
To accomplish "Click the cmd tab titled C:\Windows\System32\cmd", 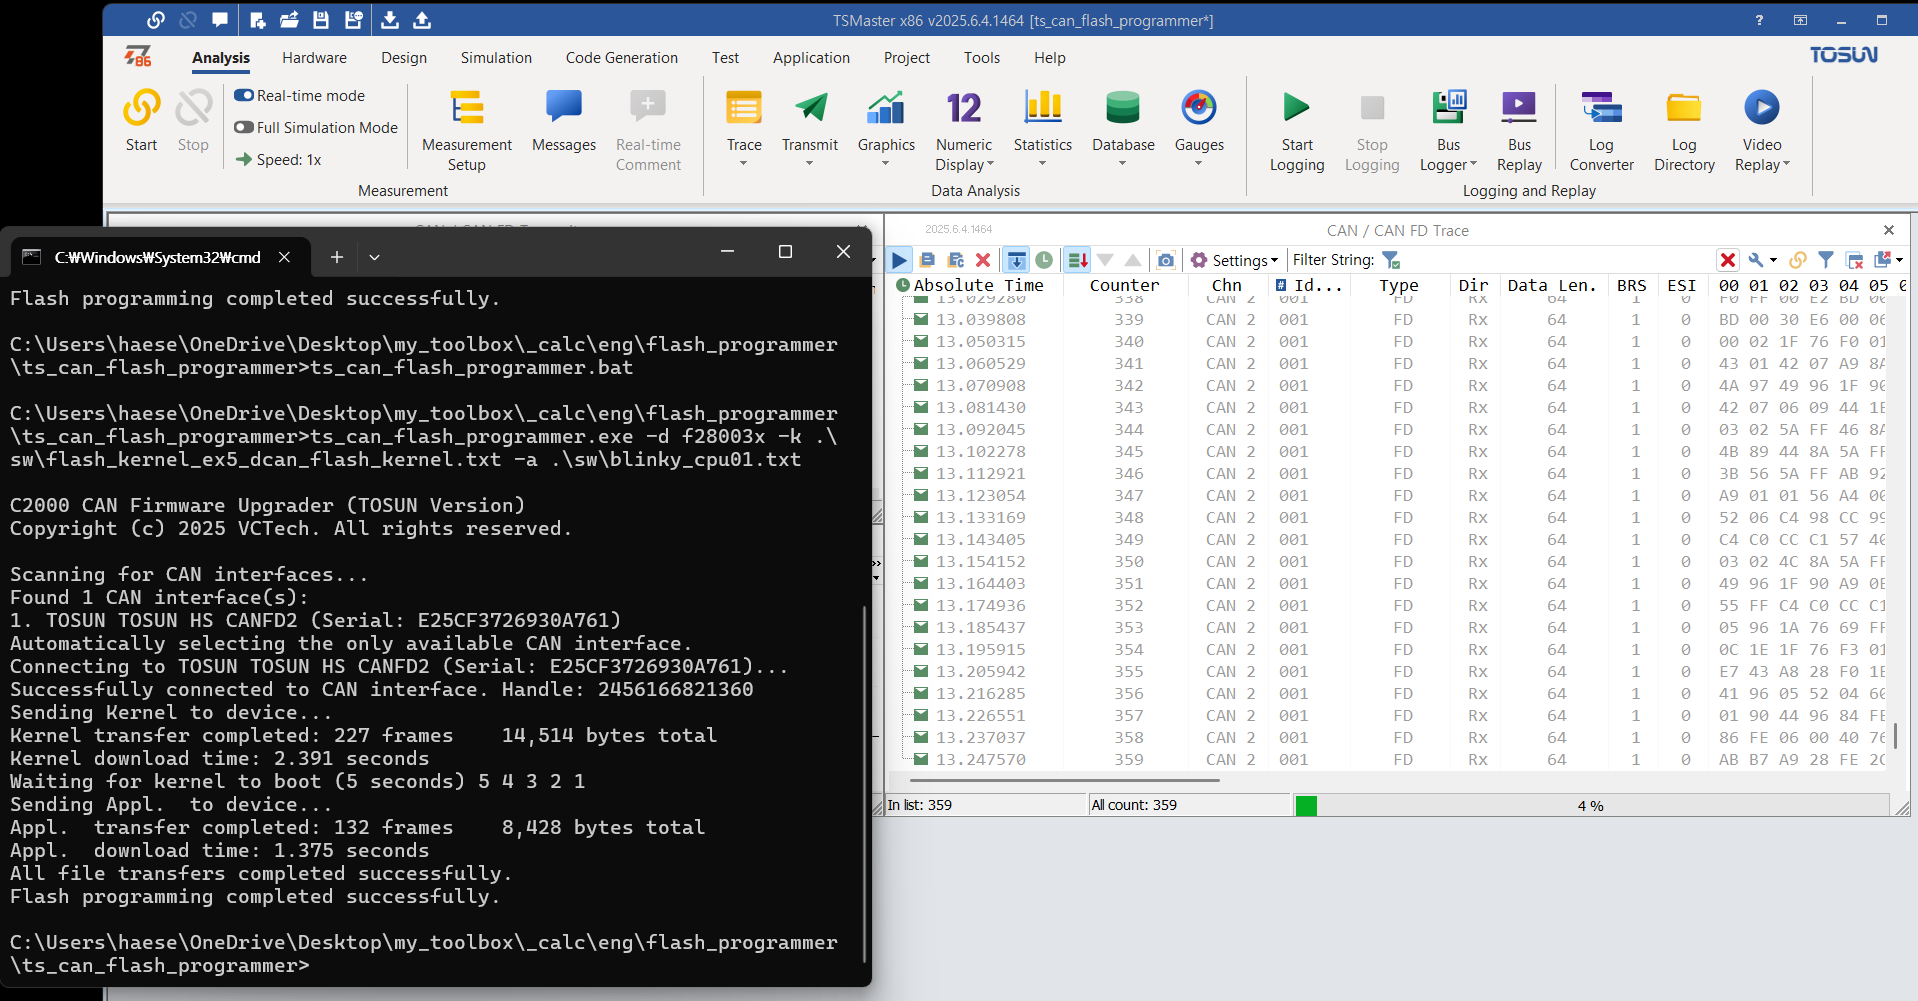I will [x=157, y=257].
